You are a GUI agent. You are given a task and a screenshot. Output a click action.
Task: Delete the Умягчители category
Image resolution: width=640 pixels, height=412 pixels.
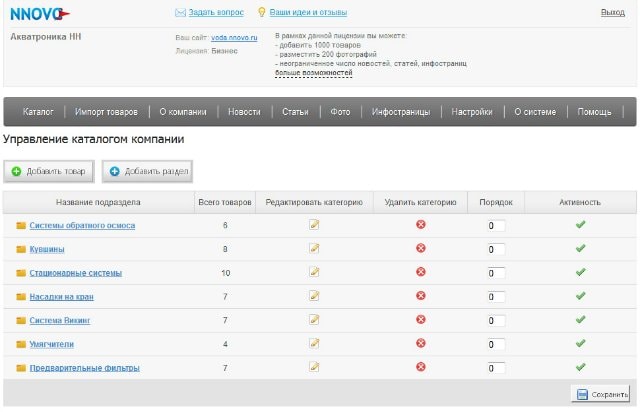pyautogui.click(x=421, y=344)
